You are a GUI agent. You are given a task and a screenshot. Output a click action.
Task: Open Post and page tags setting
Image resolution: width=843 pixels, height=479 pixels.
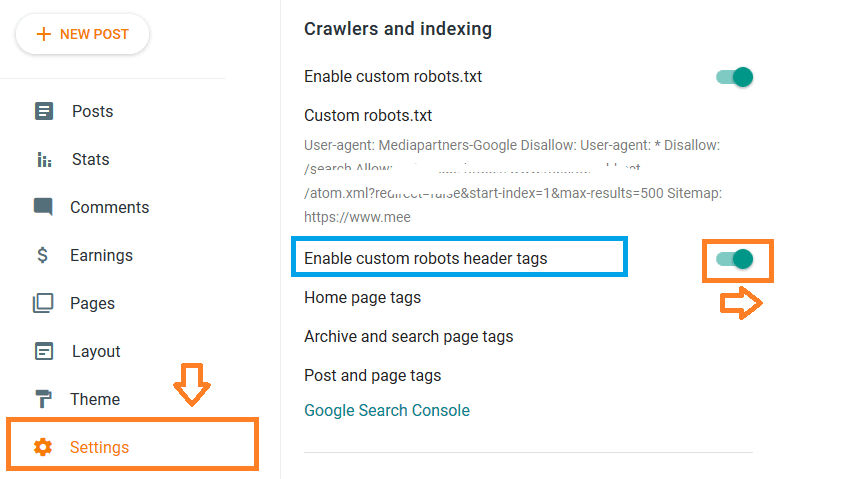(373, 375)
